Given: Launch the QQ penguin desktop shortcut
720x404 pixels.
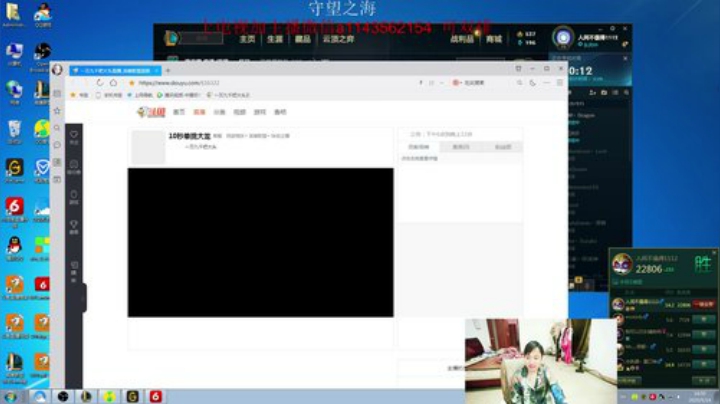Looking at the screenshot, I should click(14, 248).
